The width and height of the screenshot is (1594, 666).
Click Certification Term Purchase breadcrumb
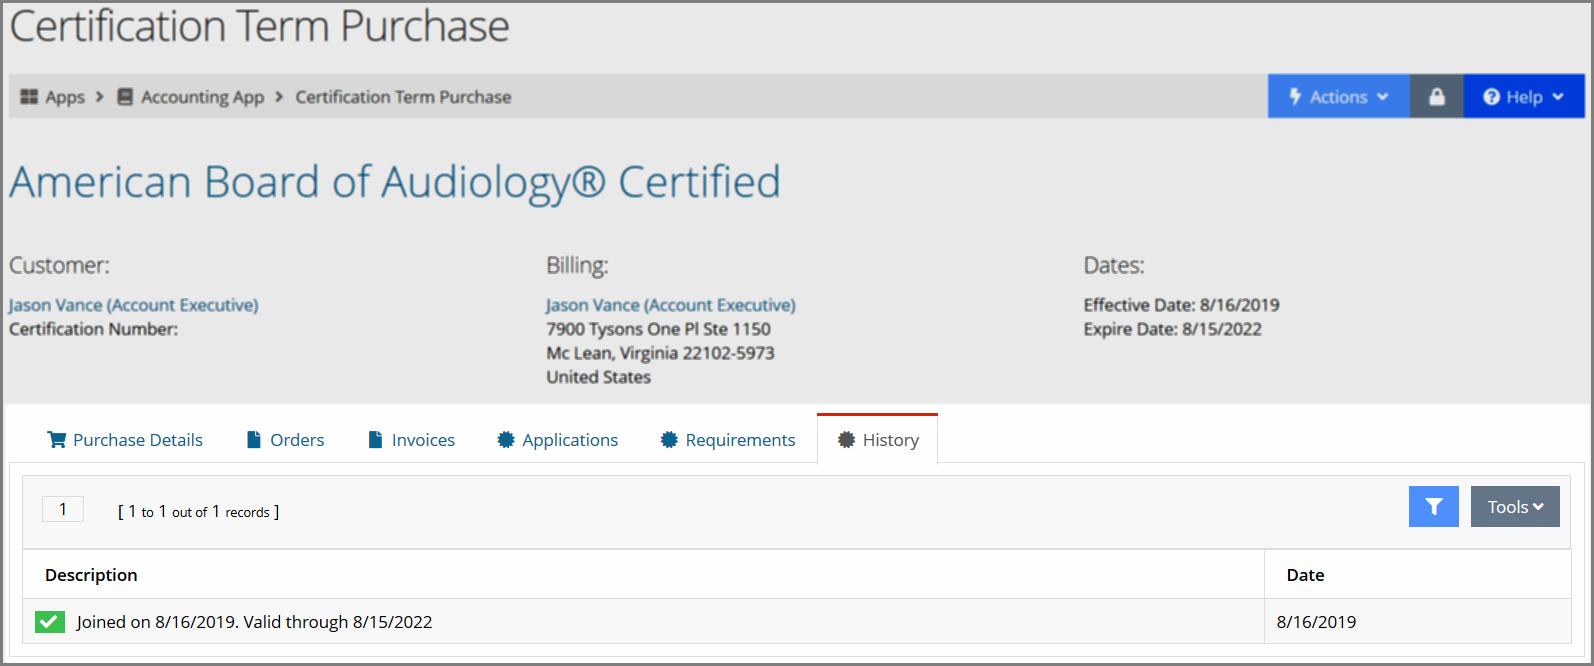pos(403,97)
